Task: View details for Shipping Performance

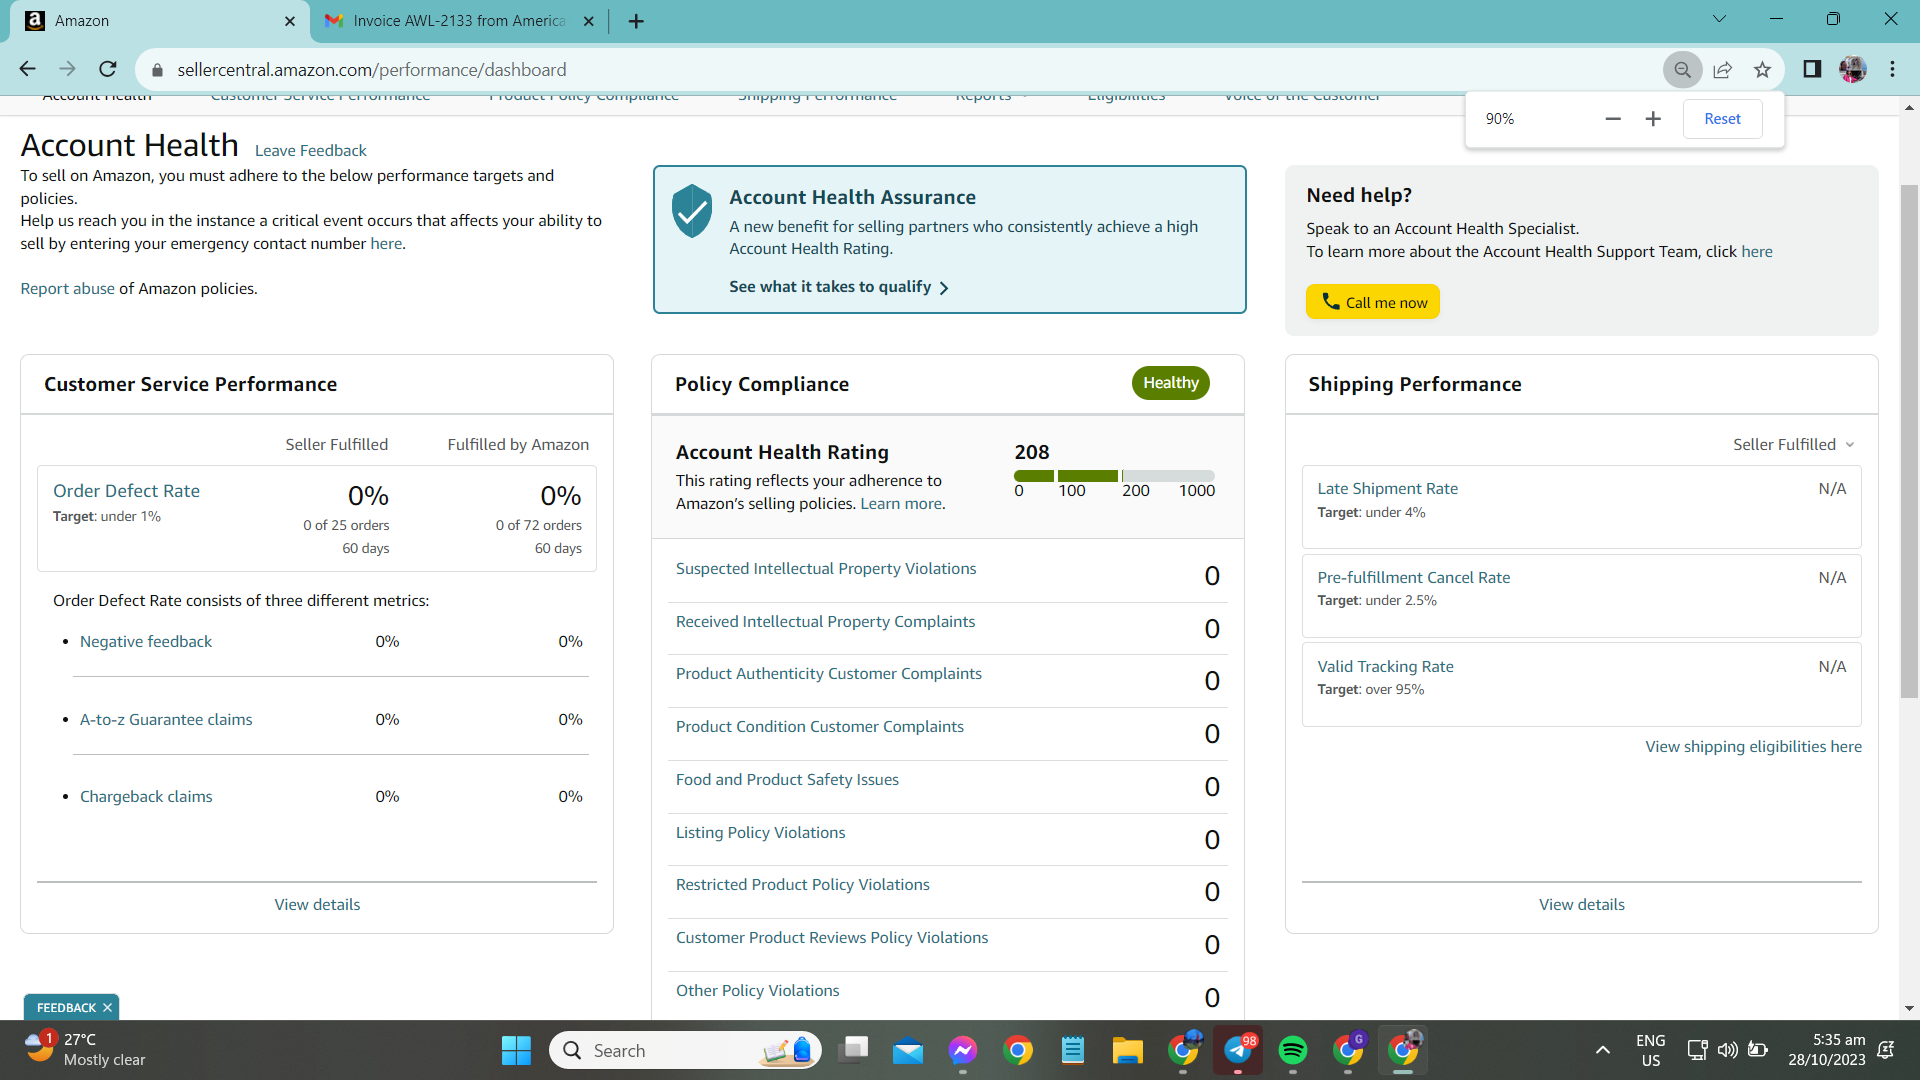Action: (x=1581, y=905)
